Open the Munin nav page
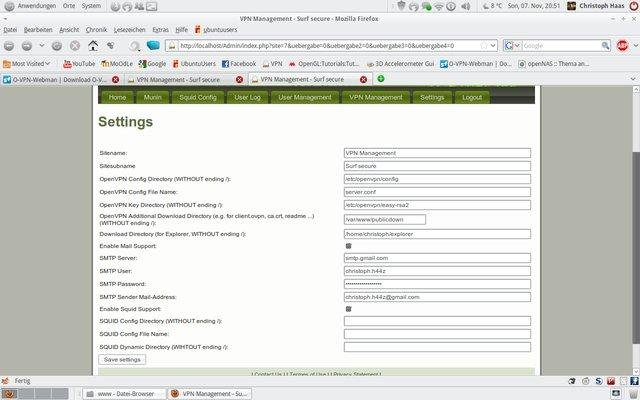The image size is (640, 400). [x=152, y=98]
